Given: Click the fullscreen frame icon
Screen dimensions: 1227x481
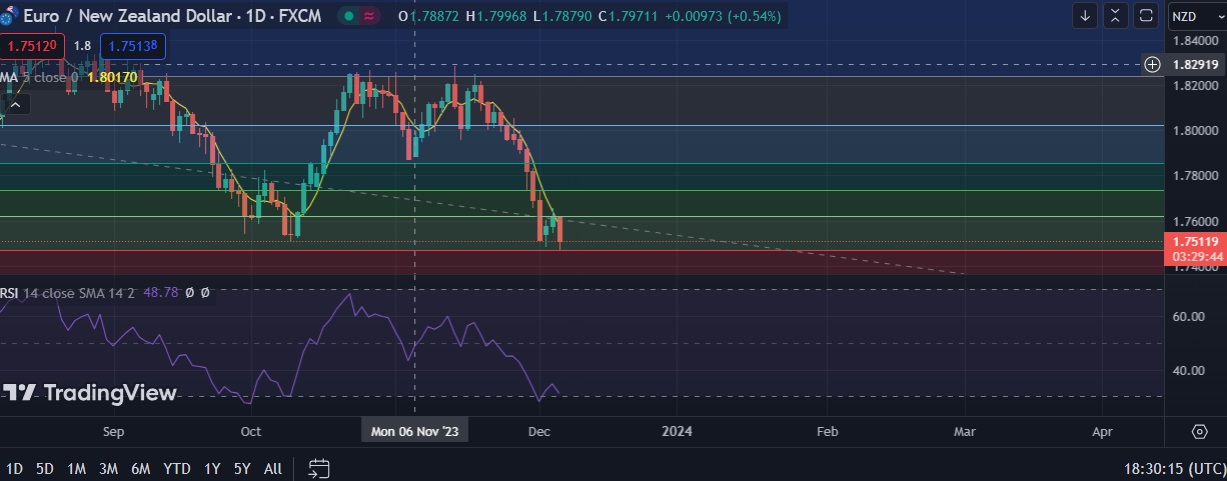Looking at the screenshot, I should click(1146, 16).
